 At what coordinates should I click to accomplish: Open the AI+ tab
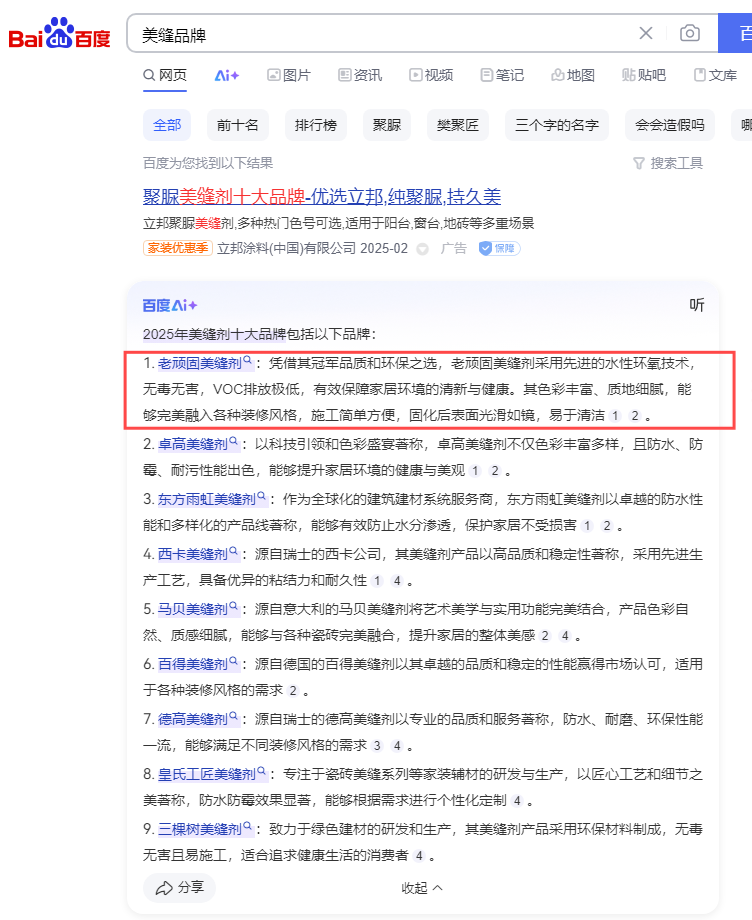226,75
